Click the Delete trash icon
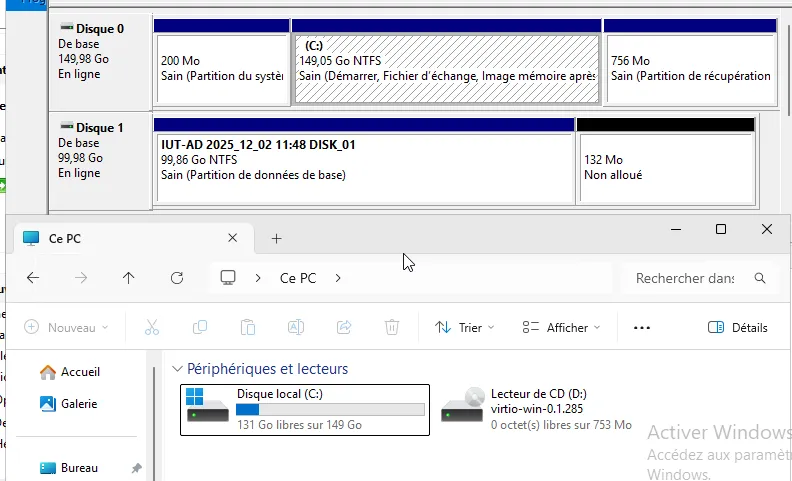 392,327
